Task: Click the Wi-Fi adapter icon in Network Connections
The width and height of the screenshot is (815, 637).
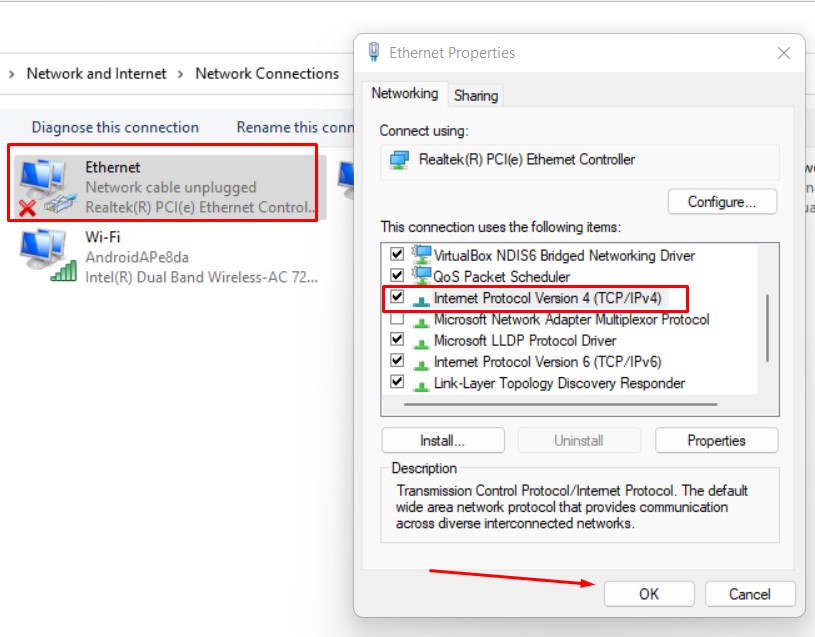Action: click(x=48, y=257)
